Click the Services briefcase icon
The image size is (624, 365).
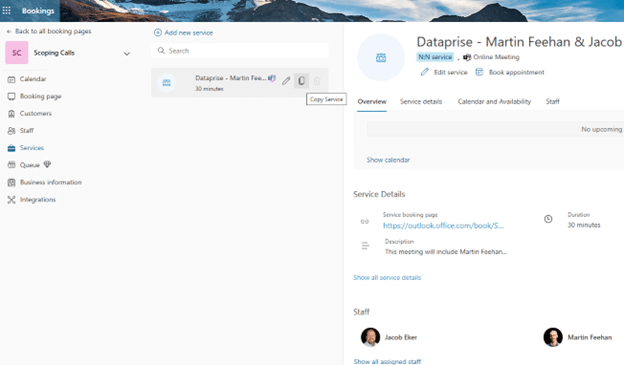pyautogui.click(x=11, y=148)
